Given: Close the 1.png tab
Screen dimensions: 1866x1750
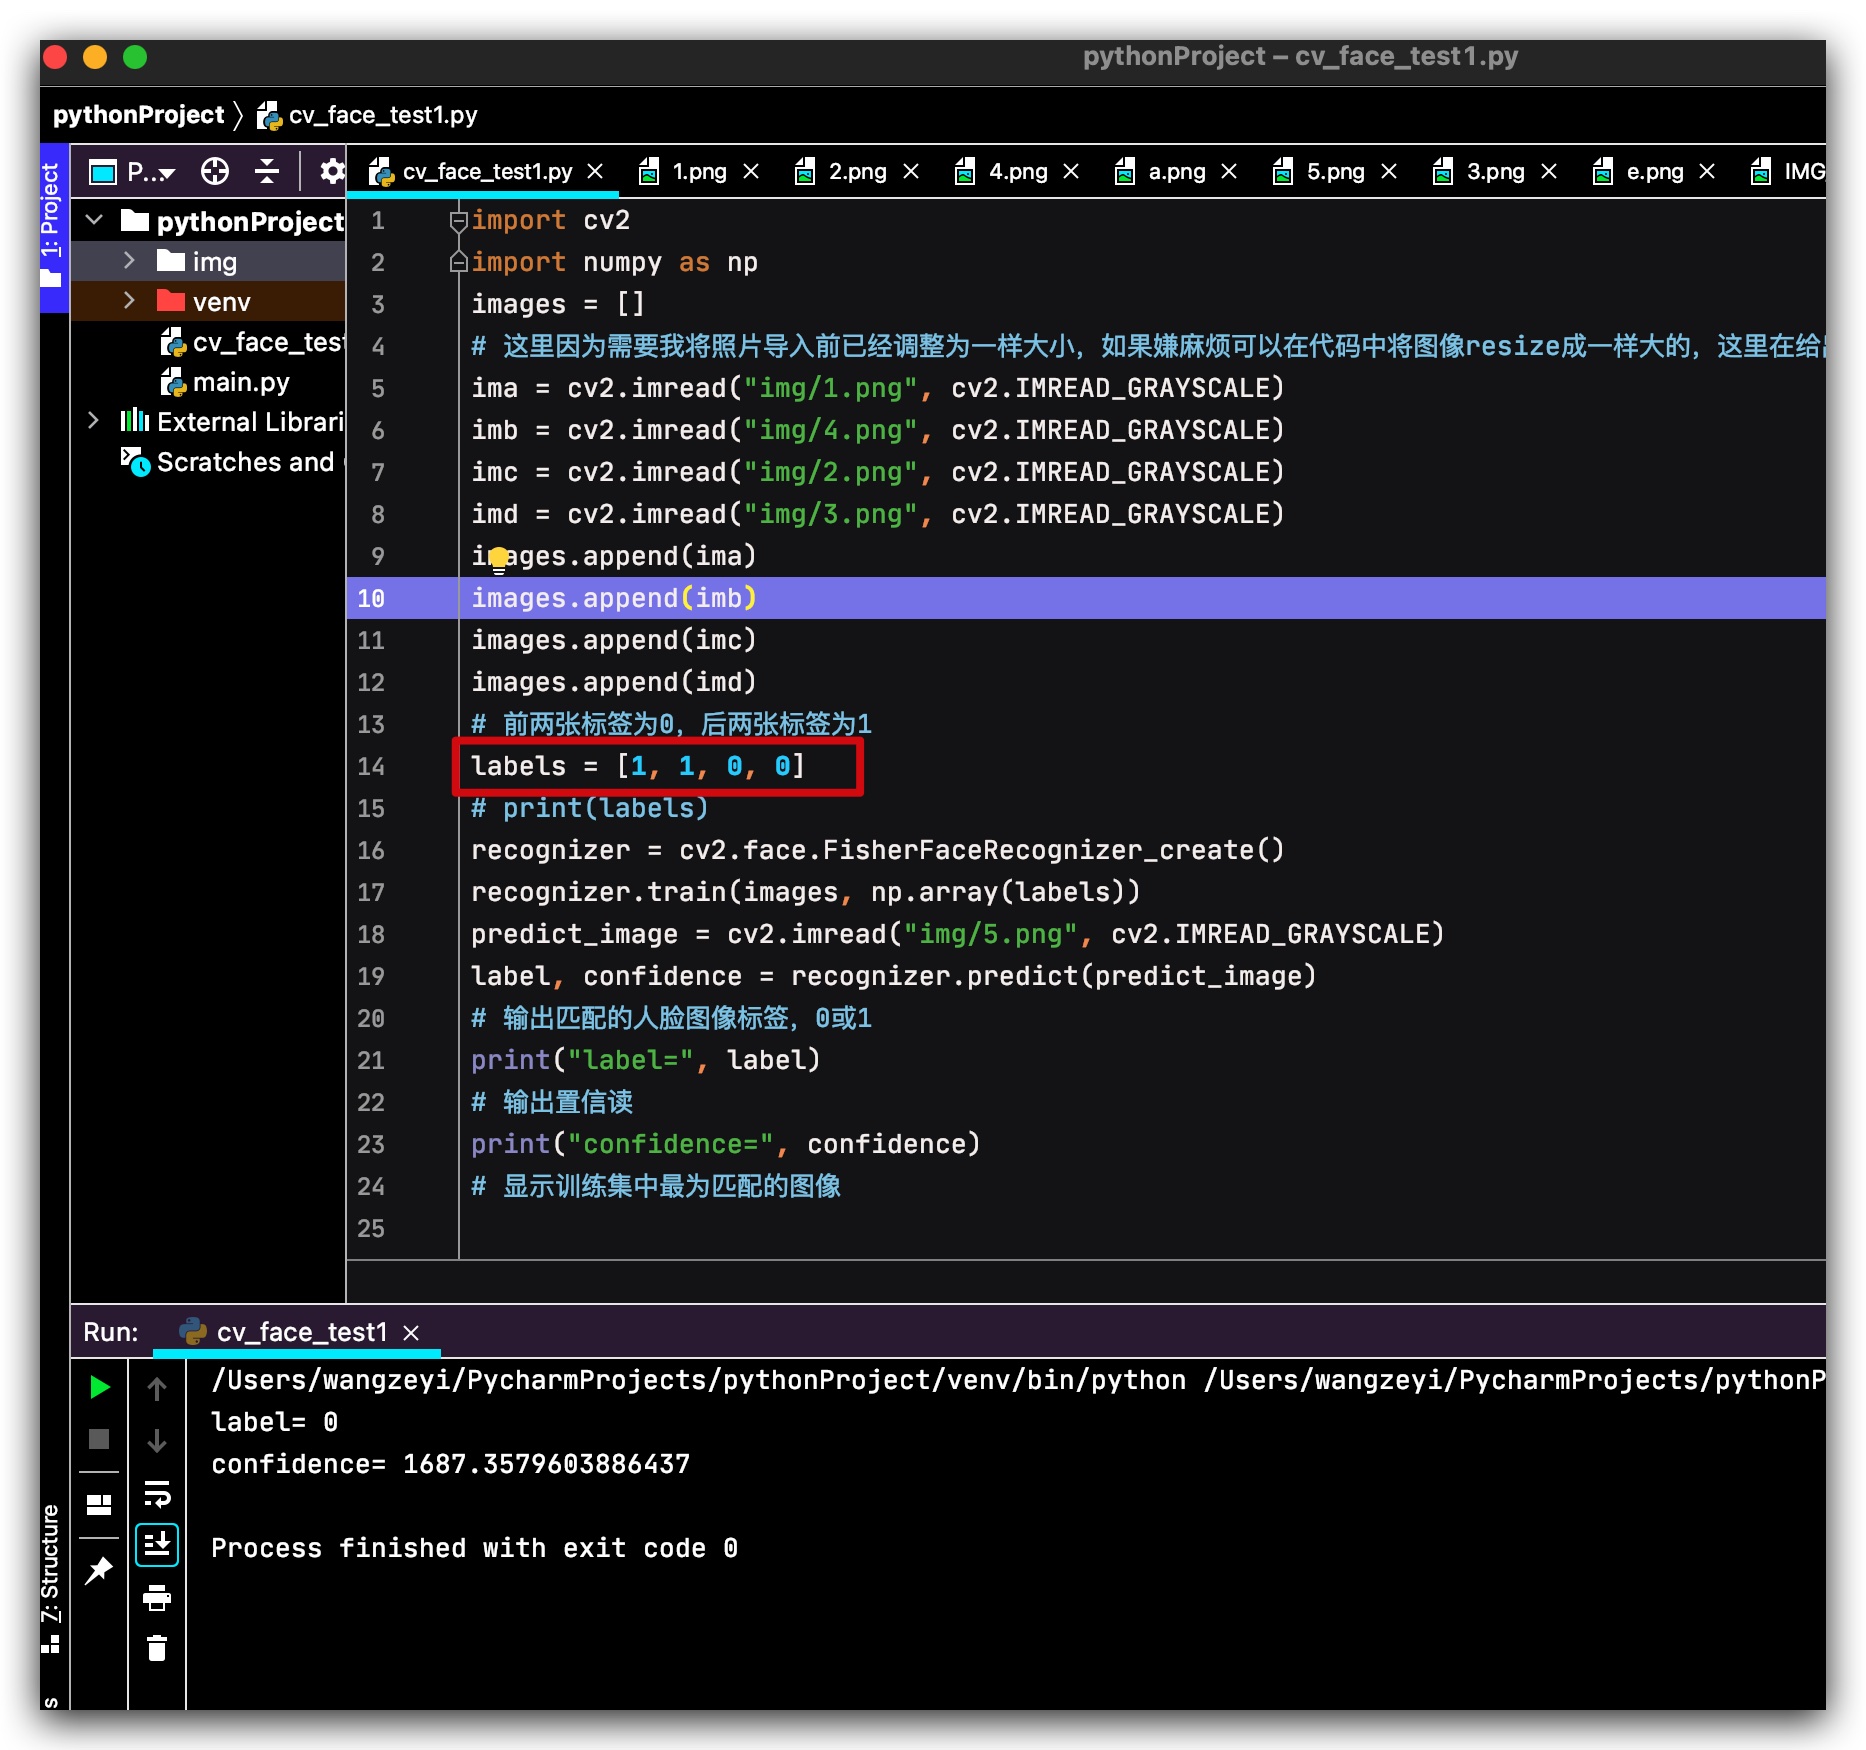Looking at the screenshot, I should (x=751, y=172).
